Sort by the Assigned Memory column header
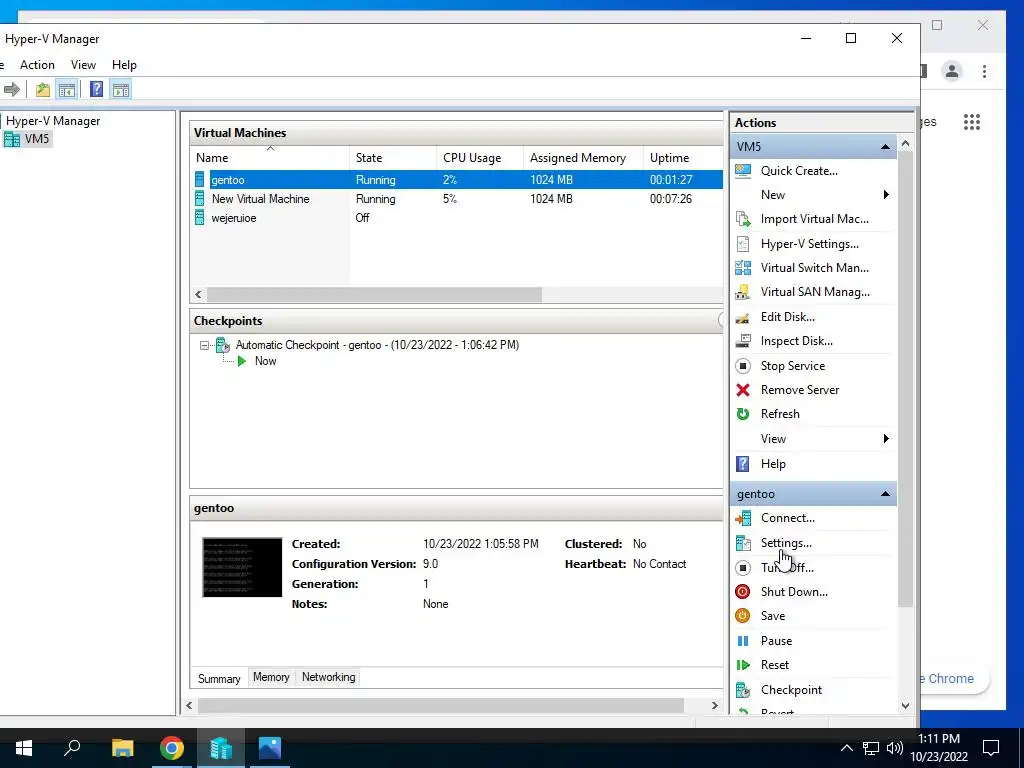Viewport: 1024px width, 768px height. [583, 157]
